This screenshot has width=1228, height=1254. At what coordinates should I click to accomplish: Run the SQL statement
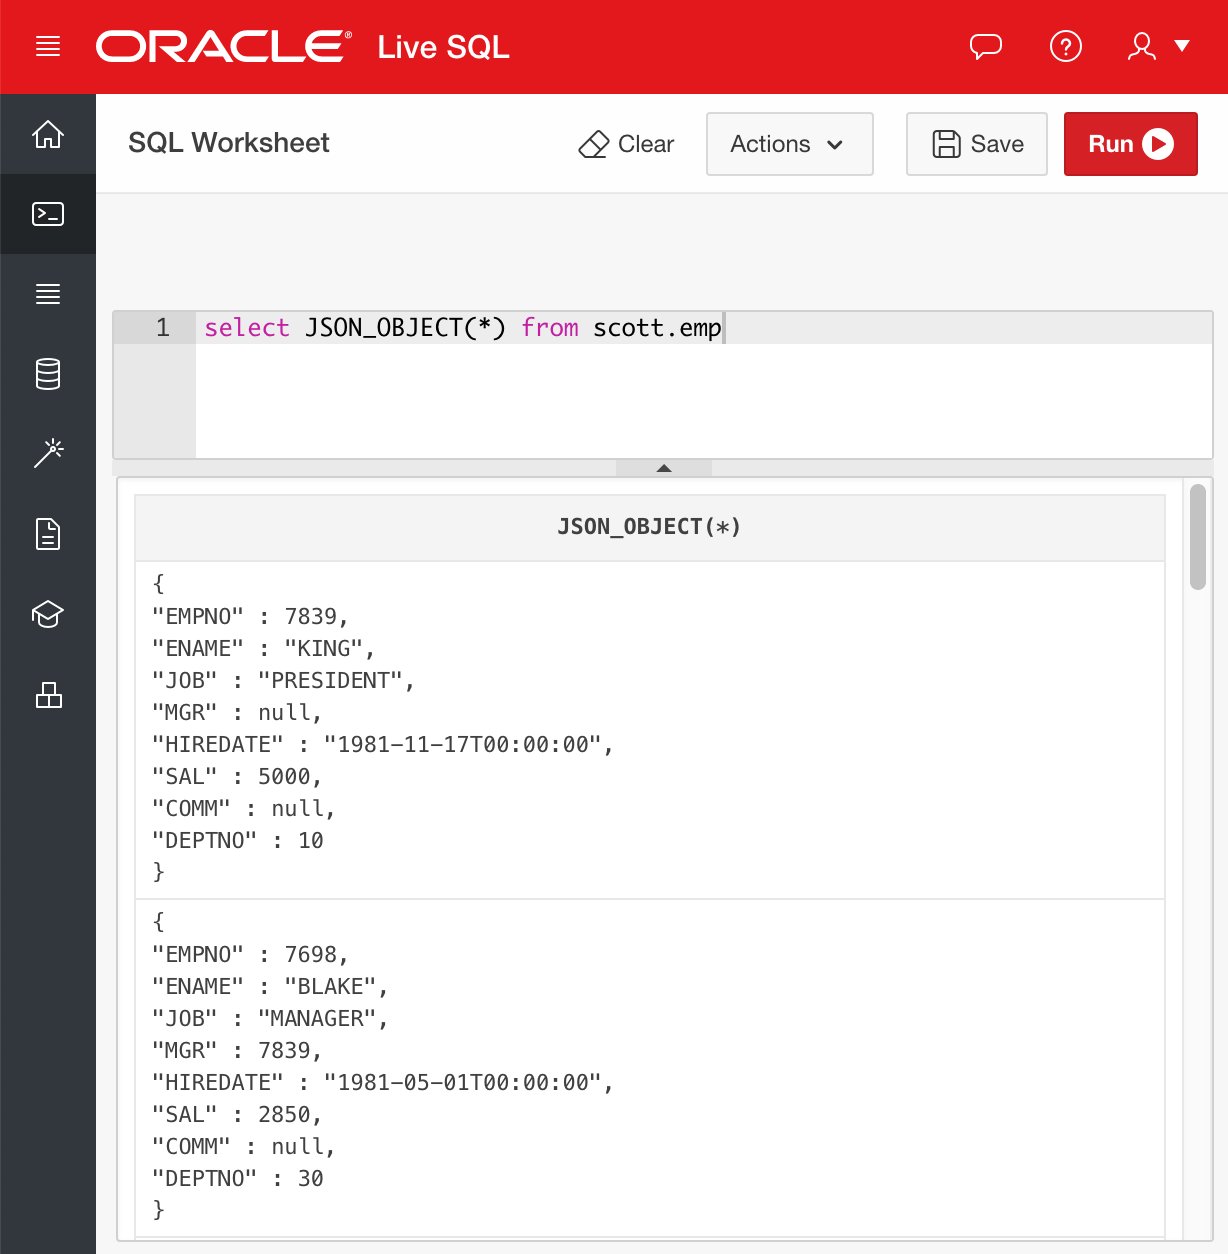(x=1131, y=144)
